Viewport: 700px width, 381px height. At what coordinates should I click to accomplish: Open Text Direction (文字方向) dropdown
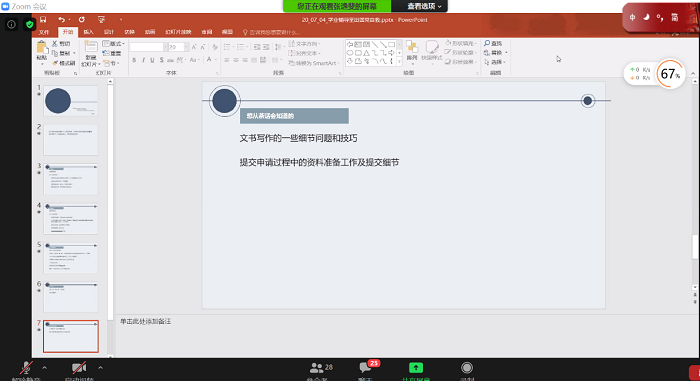(x=304, y=44)
